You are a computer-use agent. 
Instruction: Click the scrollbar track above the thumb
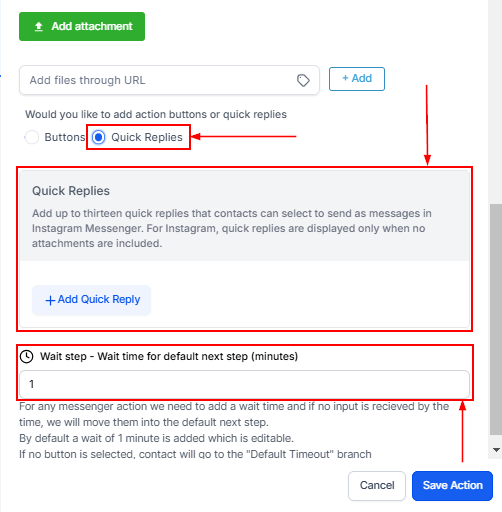495,102
